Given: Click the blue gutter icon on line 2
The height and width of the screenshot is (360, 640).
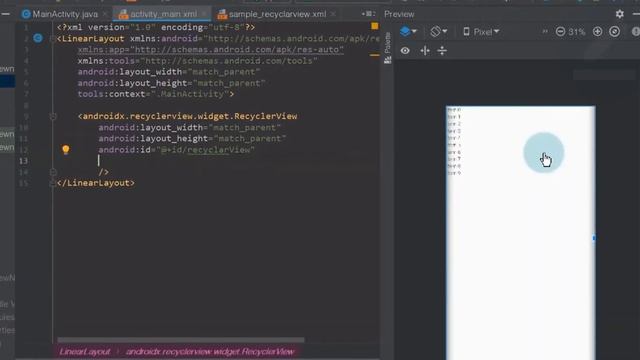Looking at the screenshot, I should point(38,38).
